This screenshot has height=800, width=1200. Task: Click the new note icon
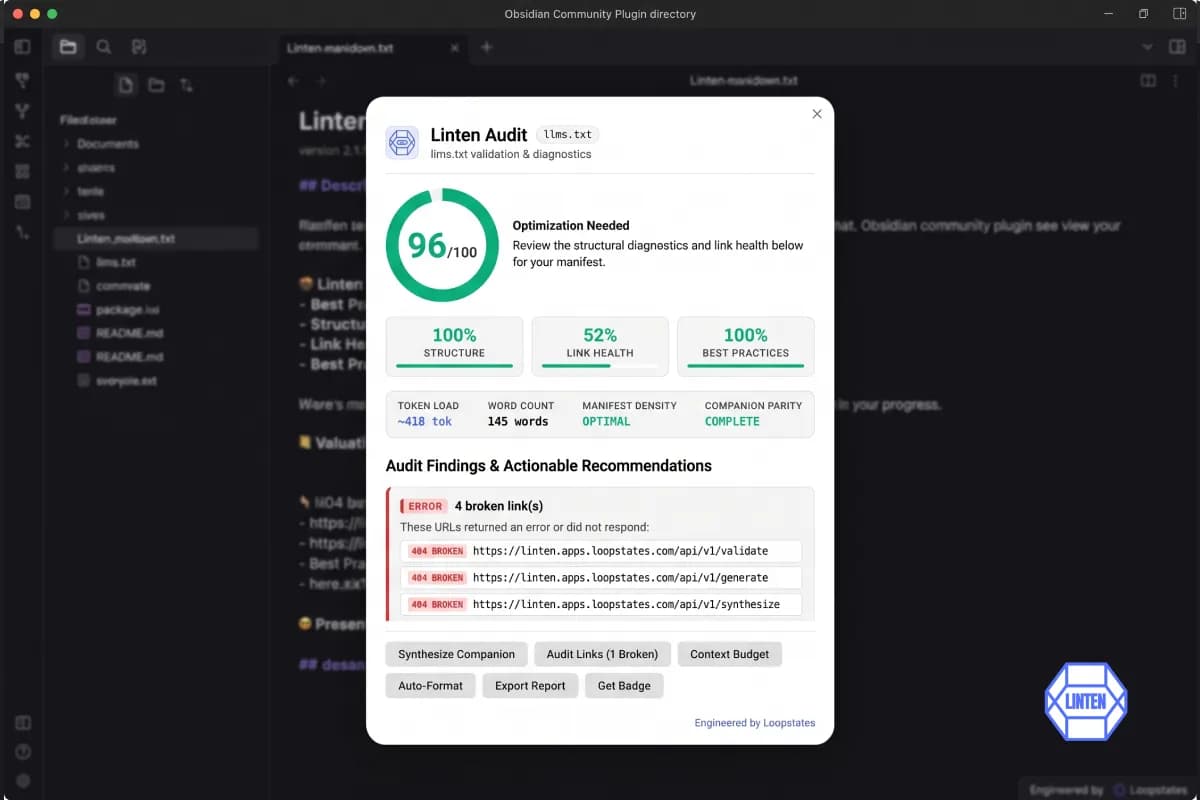126,85
